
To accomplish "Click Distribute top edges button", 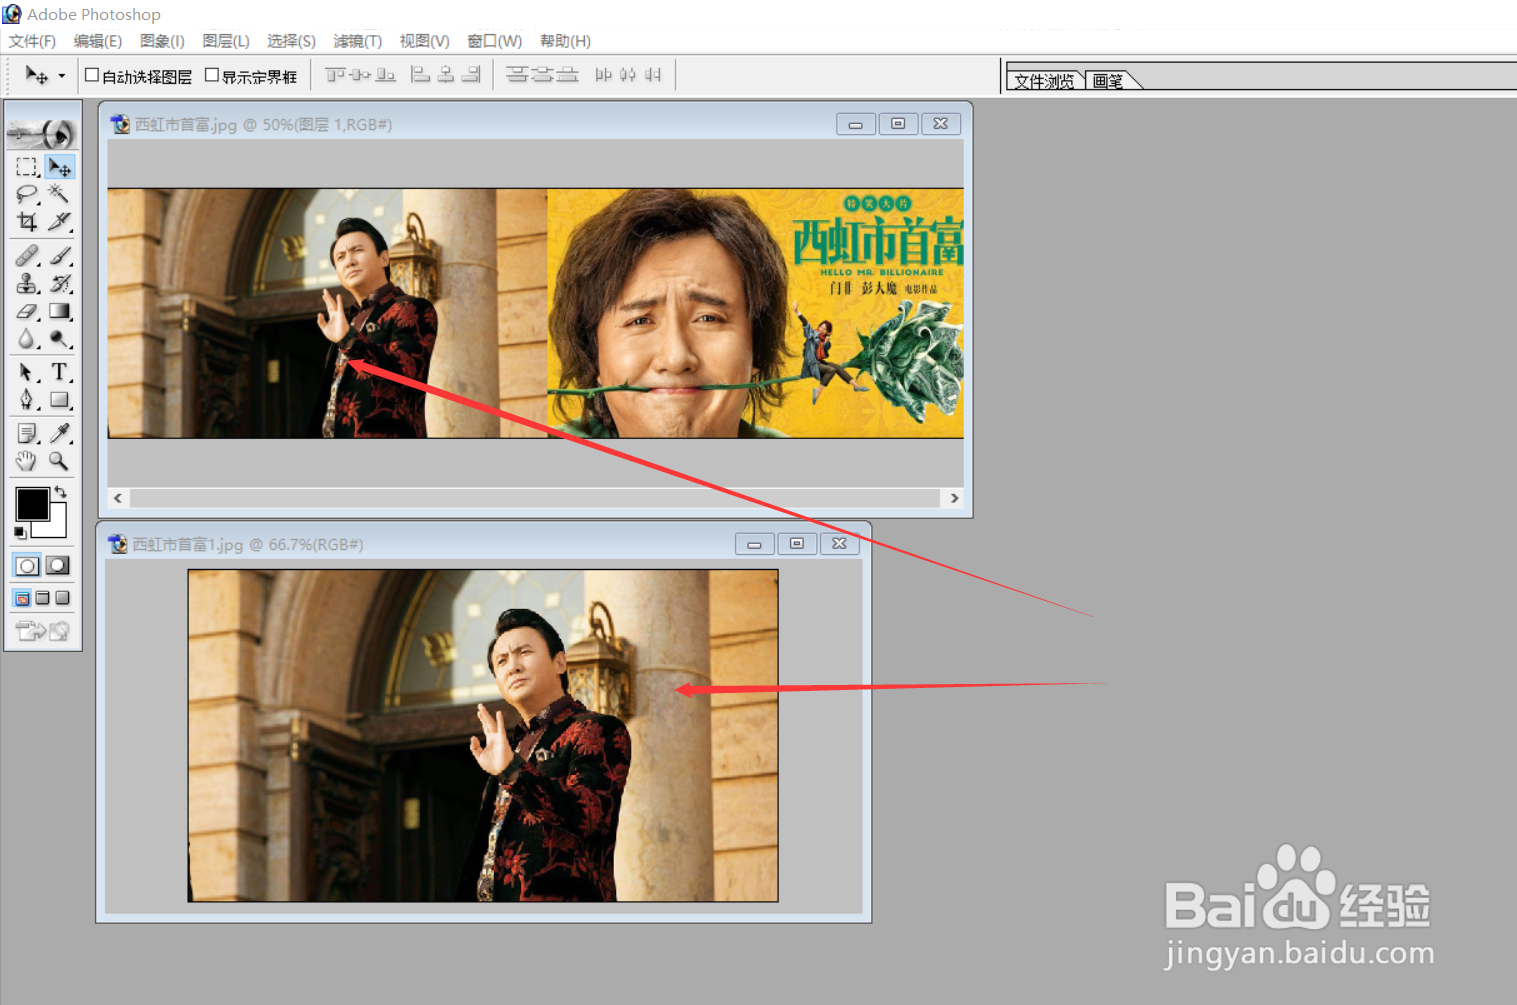I will point(517,75).
